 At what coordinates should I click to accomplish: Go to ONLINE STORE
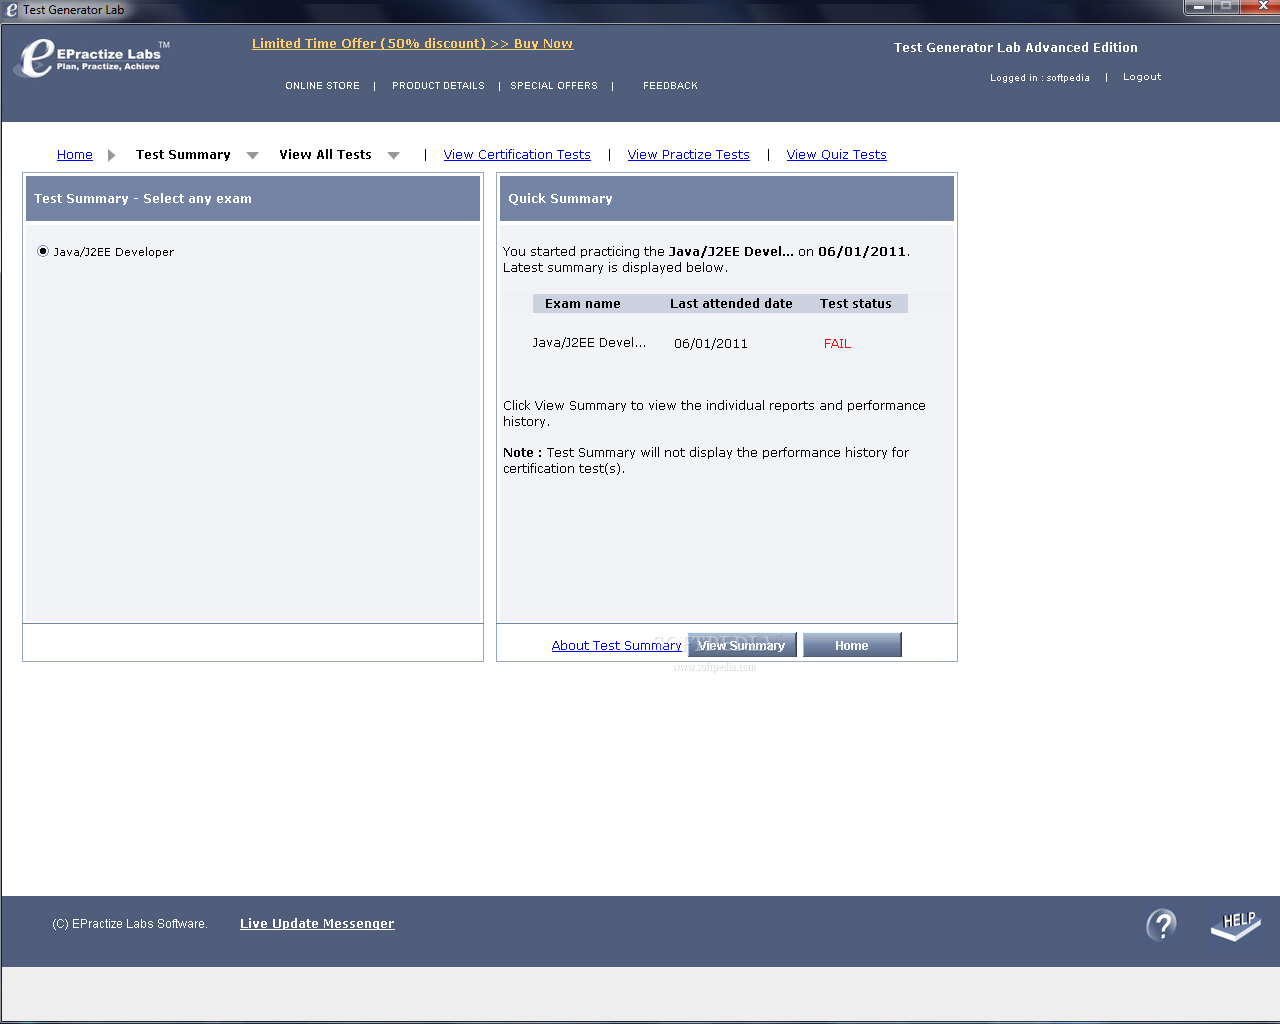tap(322, 86)
